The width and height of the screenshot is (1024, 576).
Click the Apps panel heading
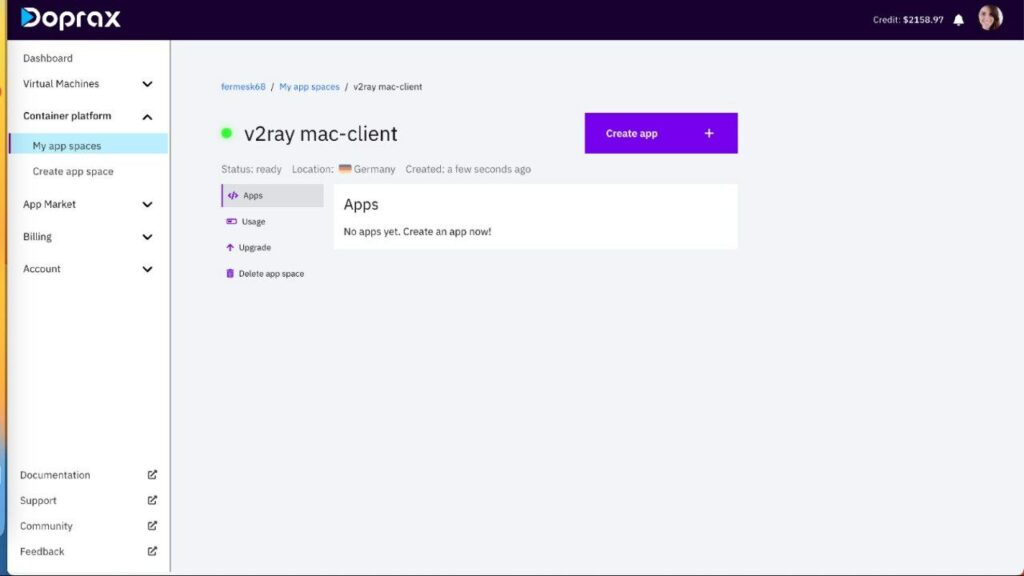[x=361, y=204]
